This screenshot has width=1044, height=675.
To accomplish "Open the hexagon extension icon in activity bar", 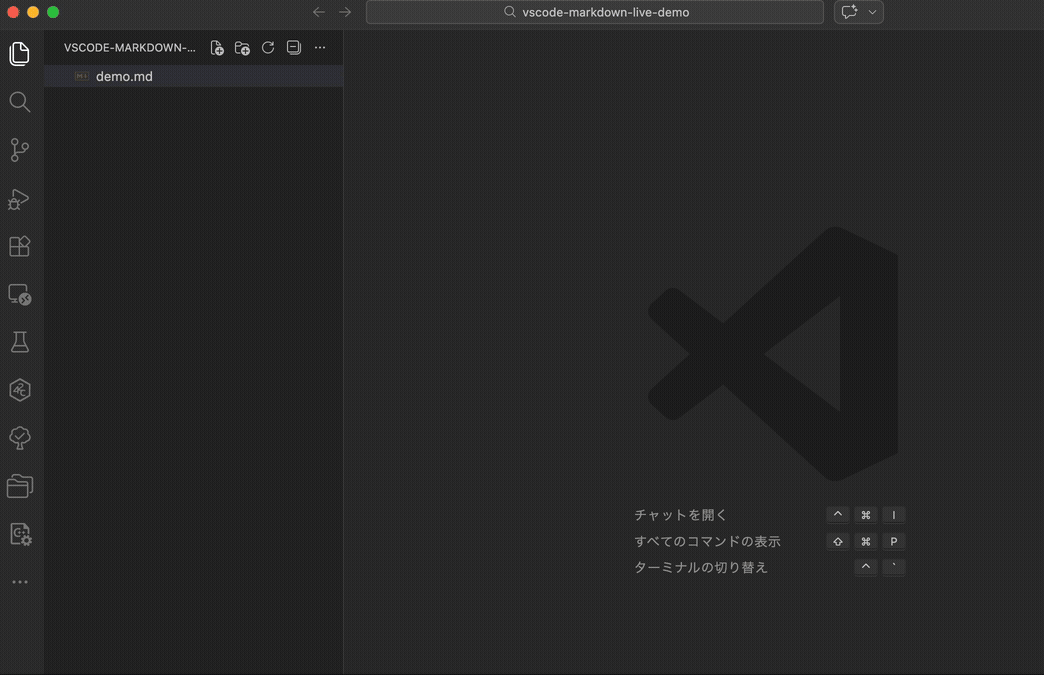I will 20,390.
